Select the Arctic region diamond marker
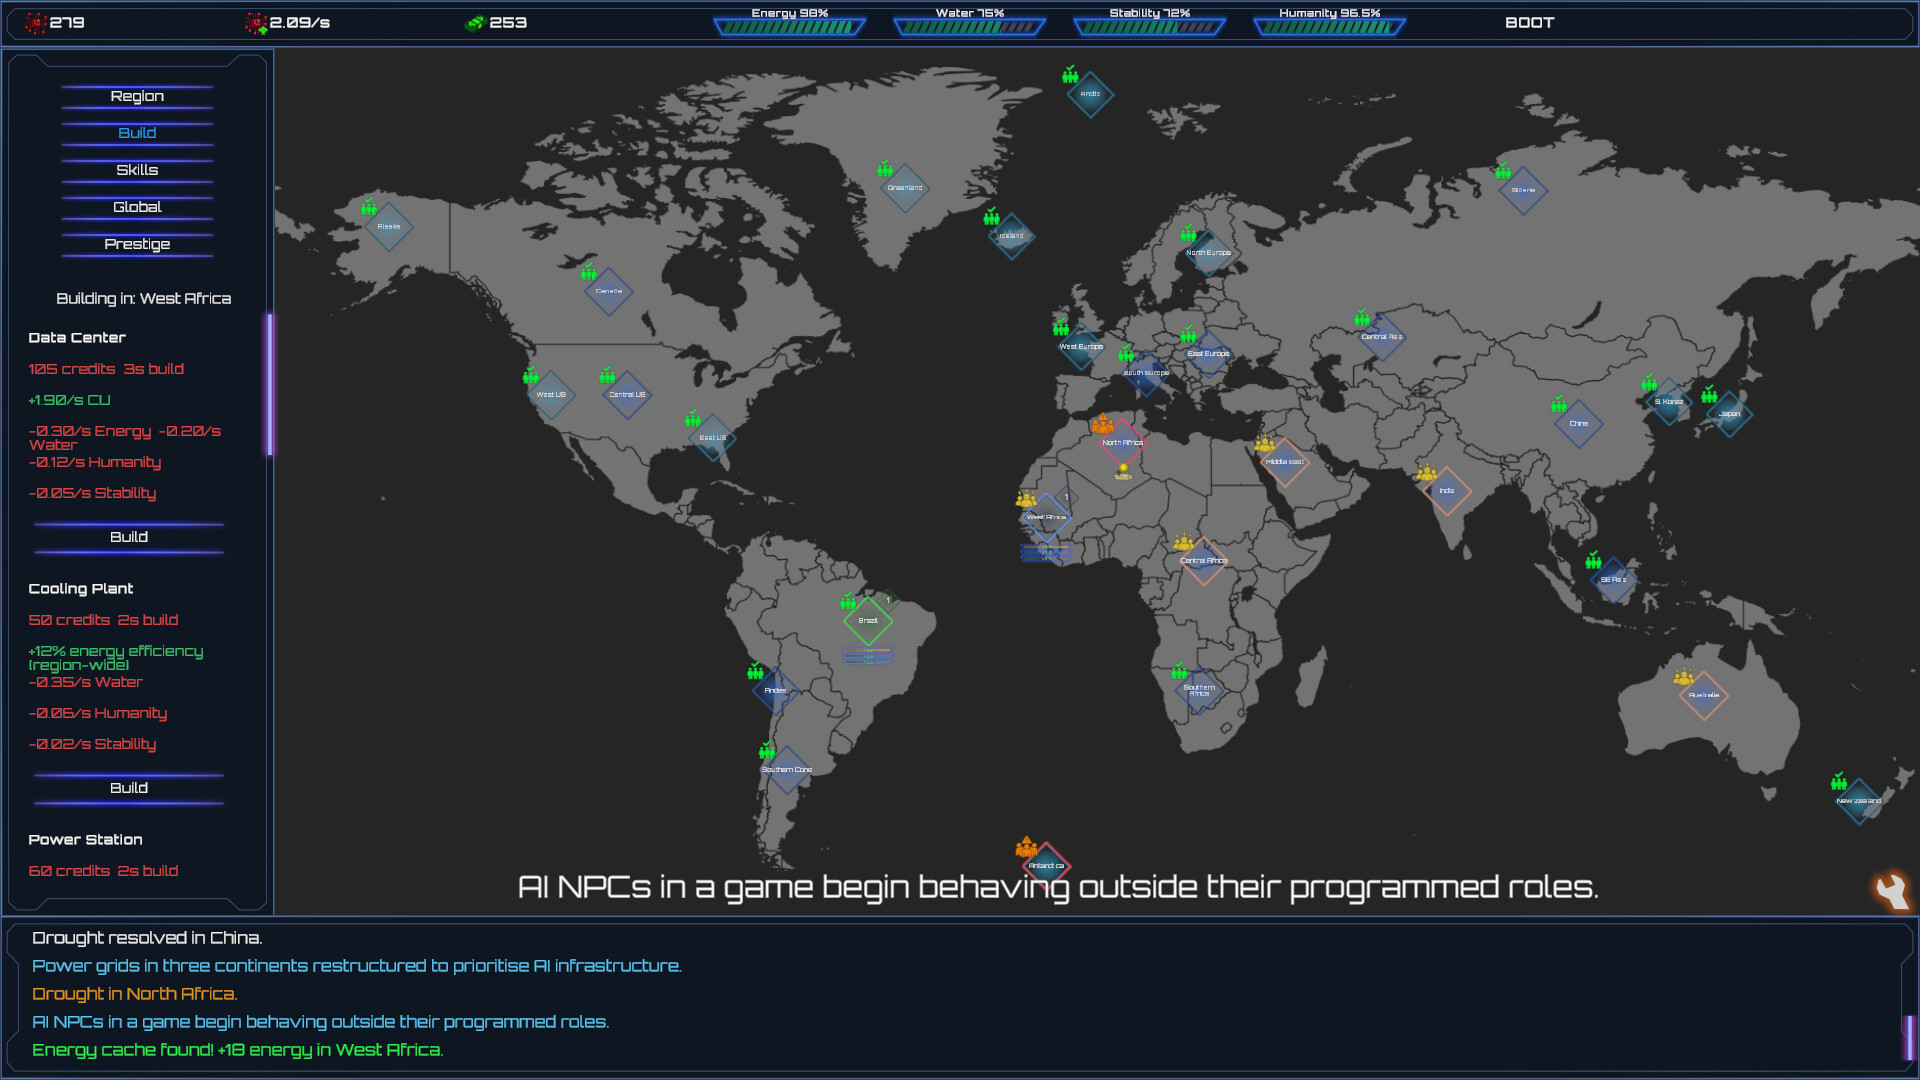 1090,94
